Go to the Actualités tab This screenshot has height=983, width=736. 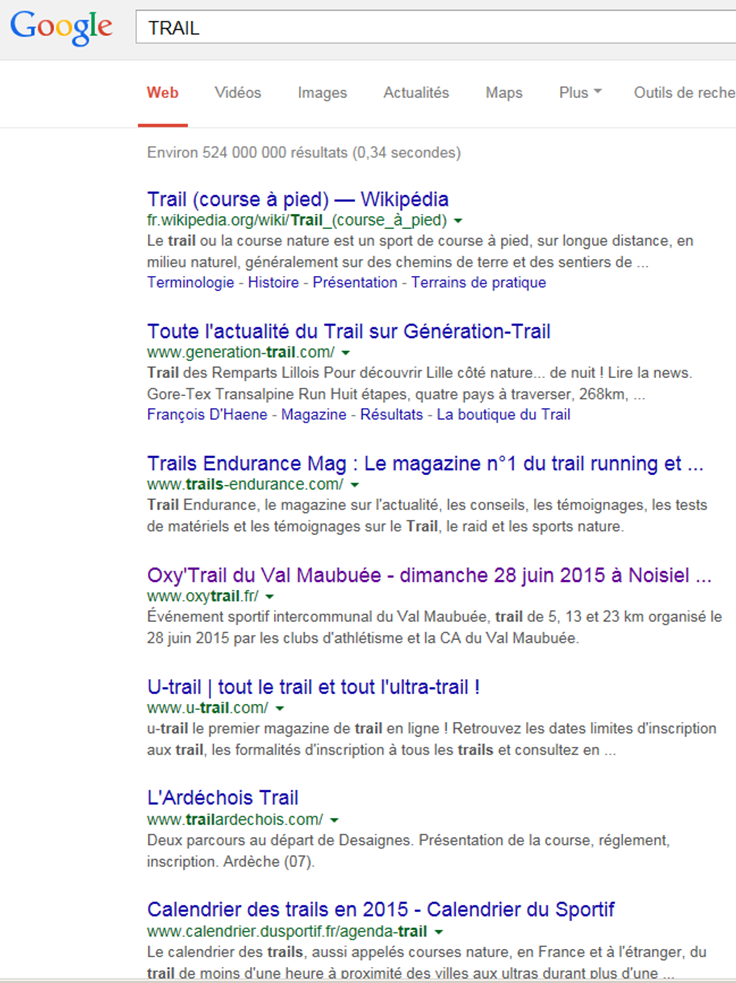[416, 93]
